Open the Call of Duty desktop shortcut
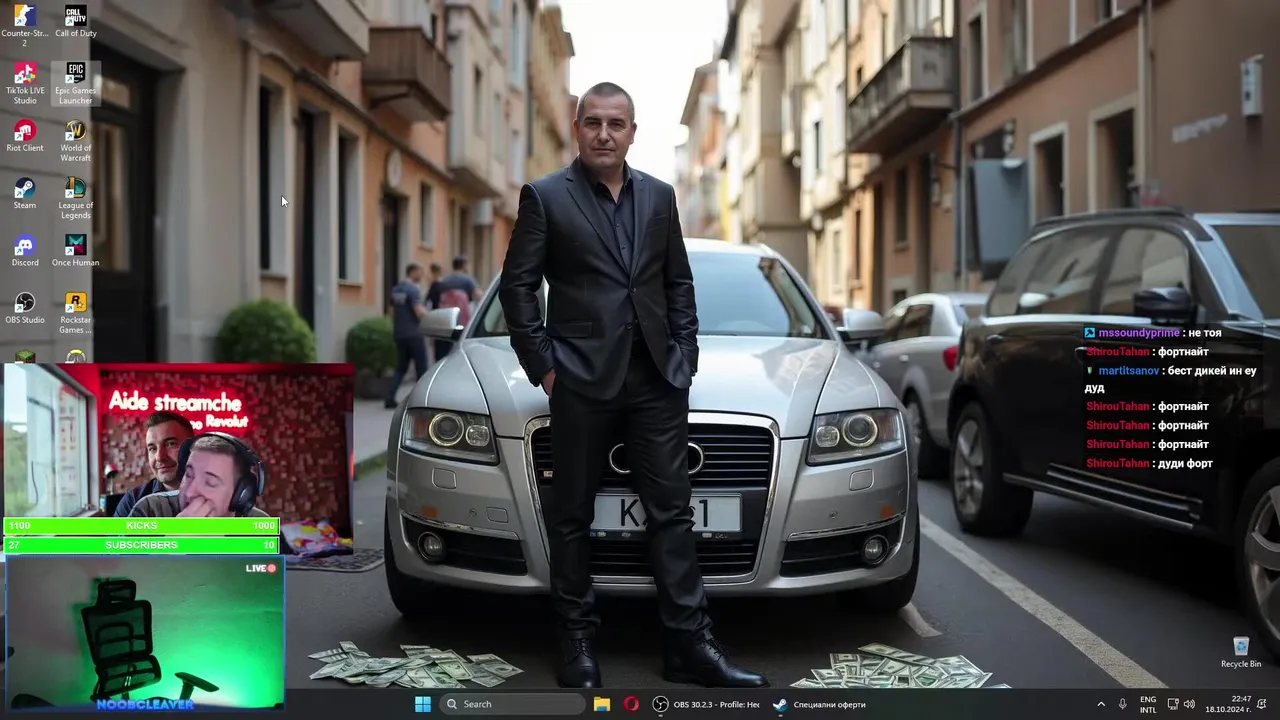Viewport: 1280px width, 720px height. pos(76,22)
